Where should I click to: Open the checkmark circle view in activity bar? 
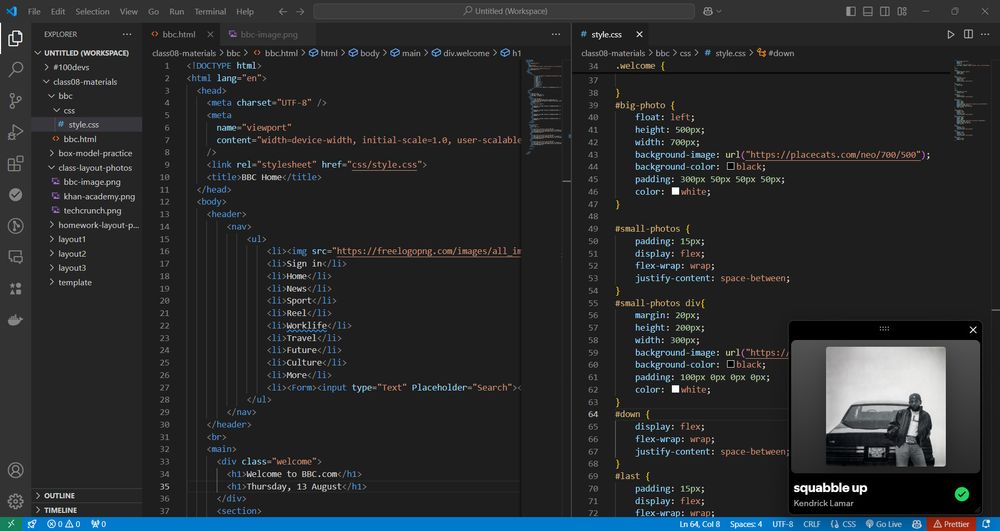(15, 194)
